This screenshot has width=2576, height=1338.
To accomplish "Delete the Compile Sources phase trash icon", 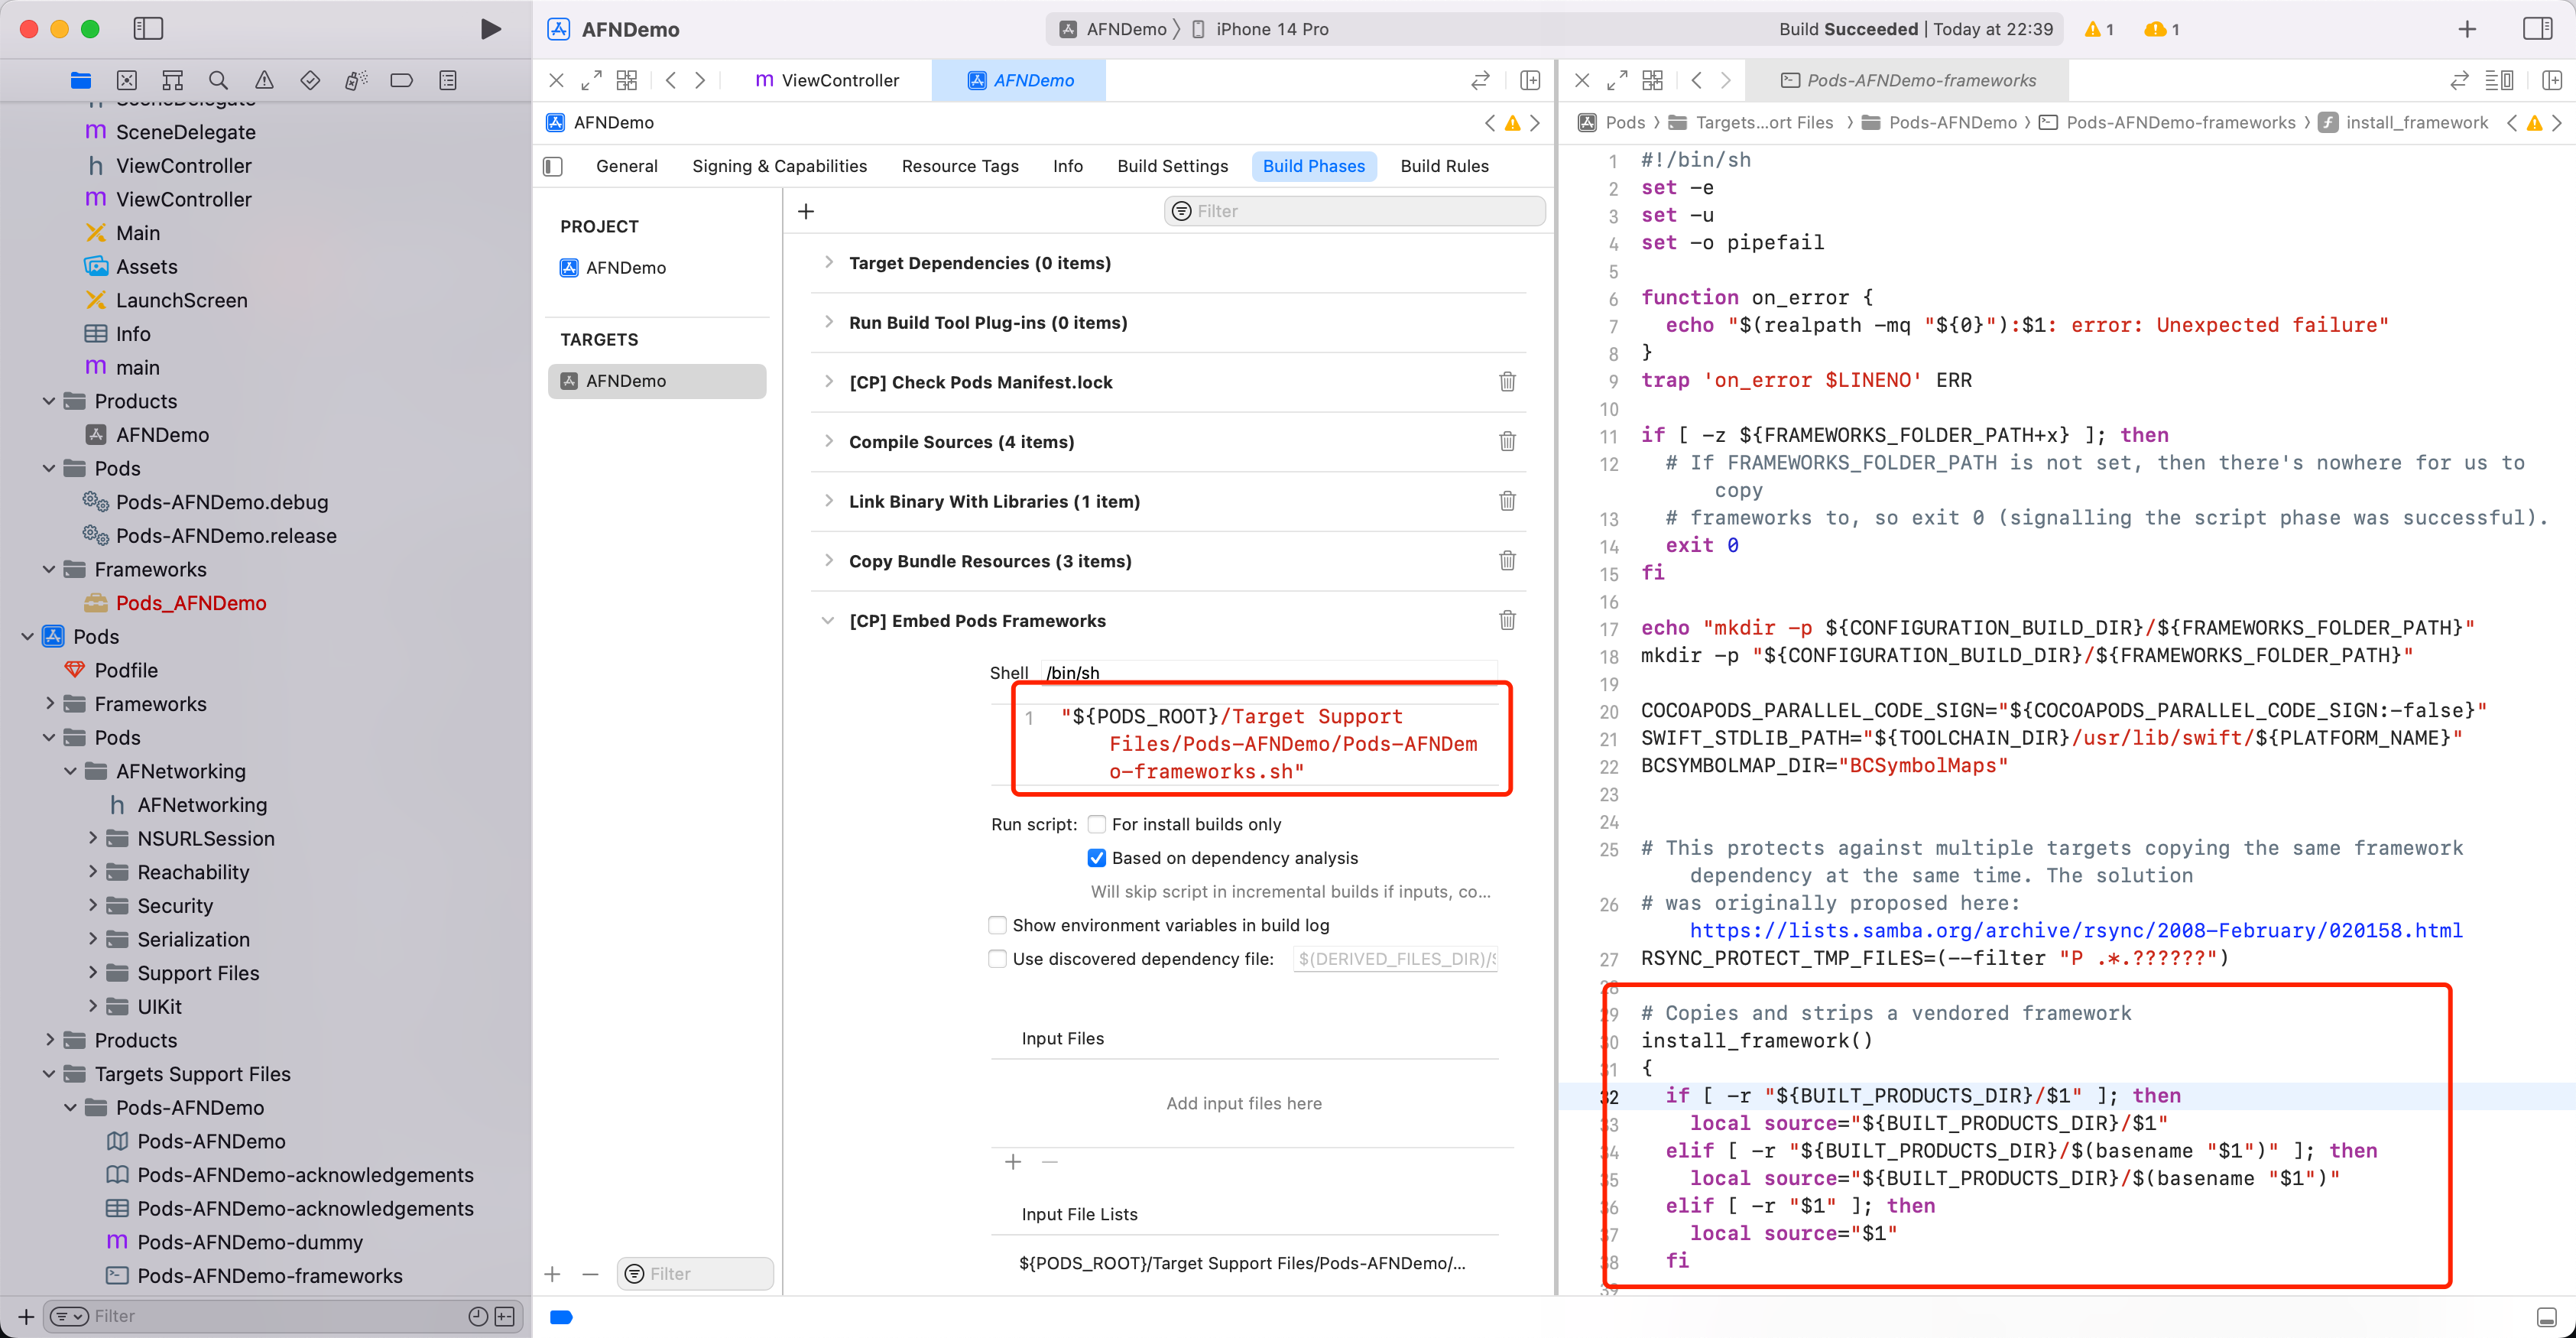I will tap(1507, 441).
